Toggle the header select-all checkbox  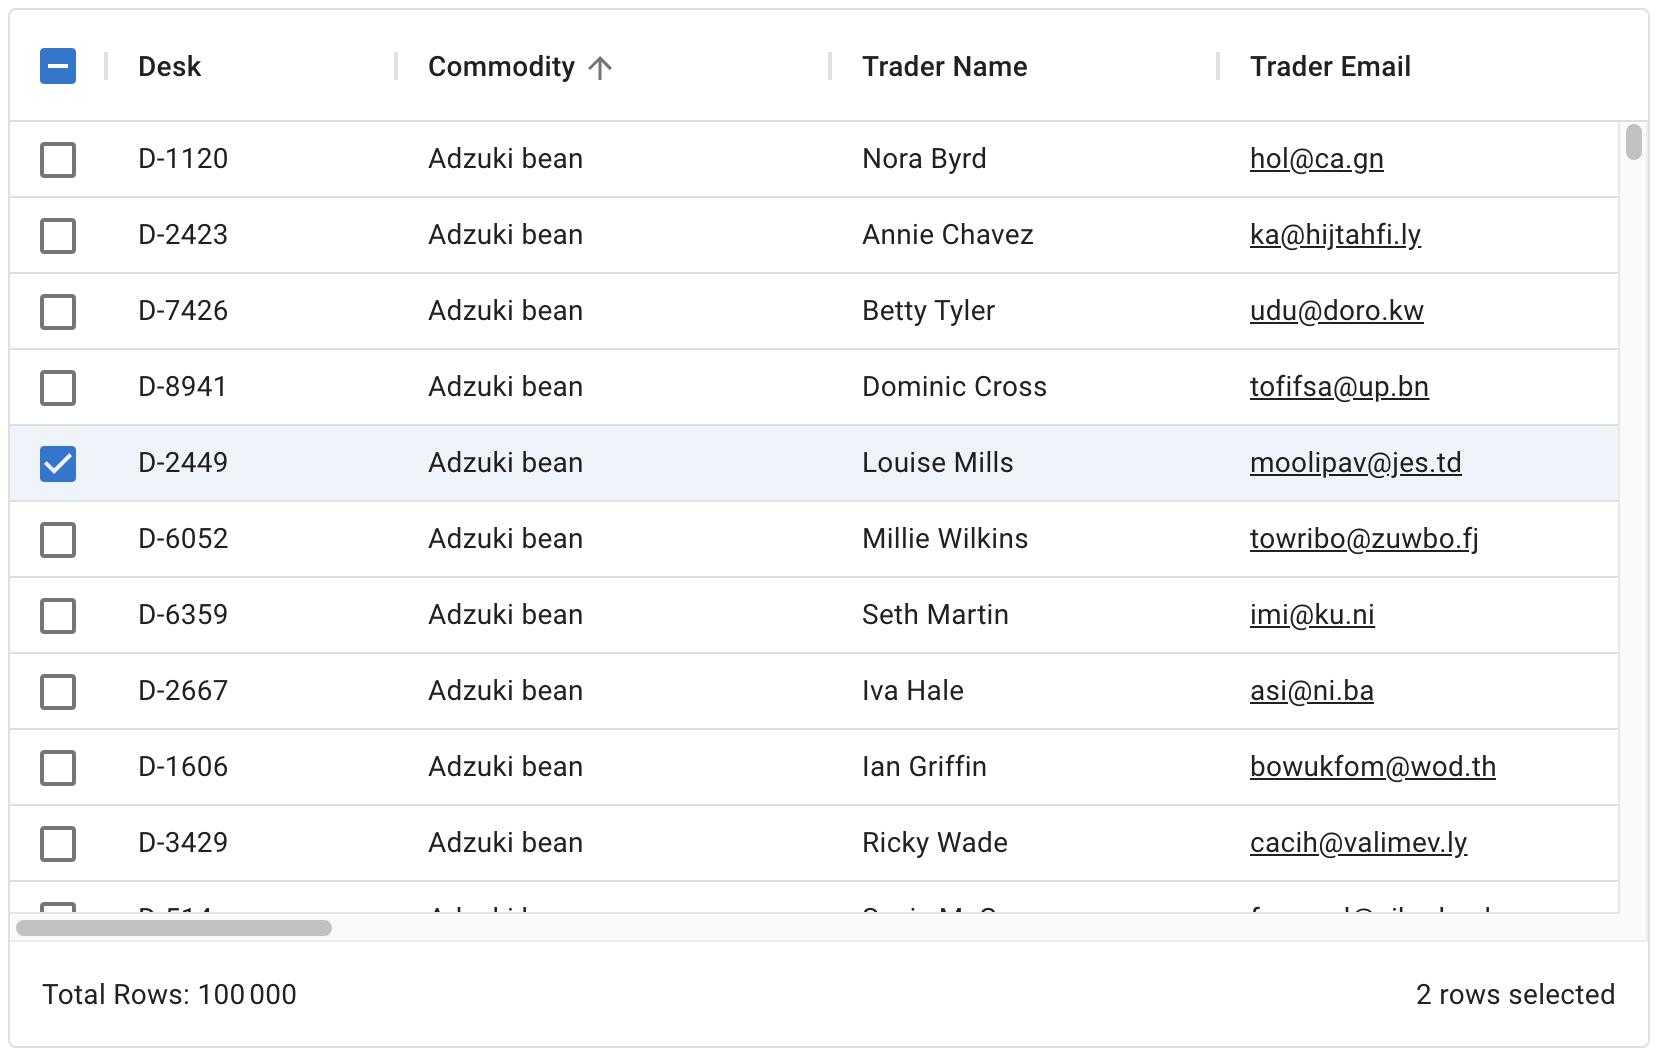click(x=58, y=67)
